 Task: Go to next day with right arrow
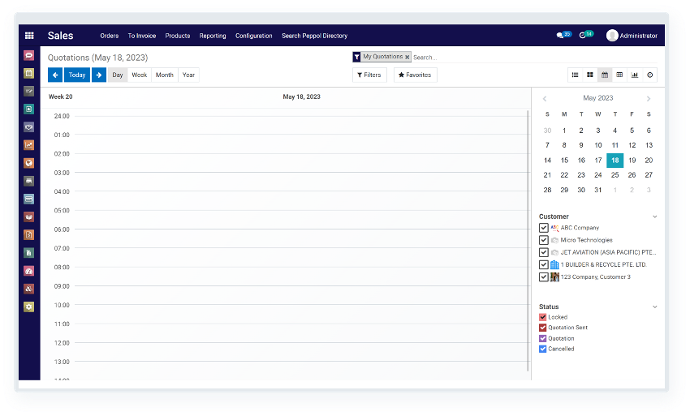(x=99, y=75)
